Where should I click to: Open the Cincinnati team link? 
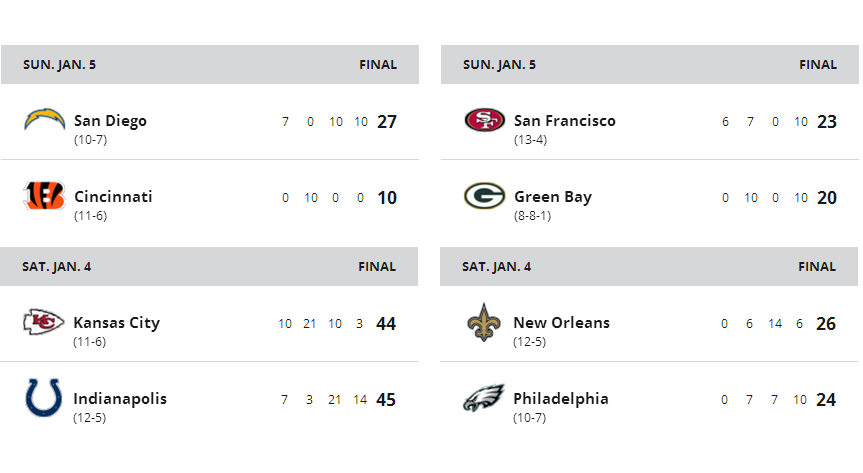[113, 197]
